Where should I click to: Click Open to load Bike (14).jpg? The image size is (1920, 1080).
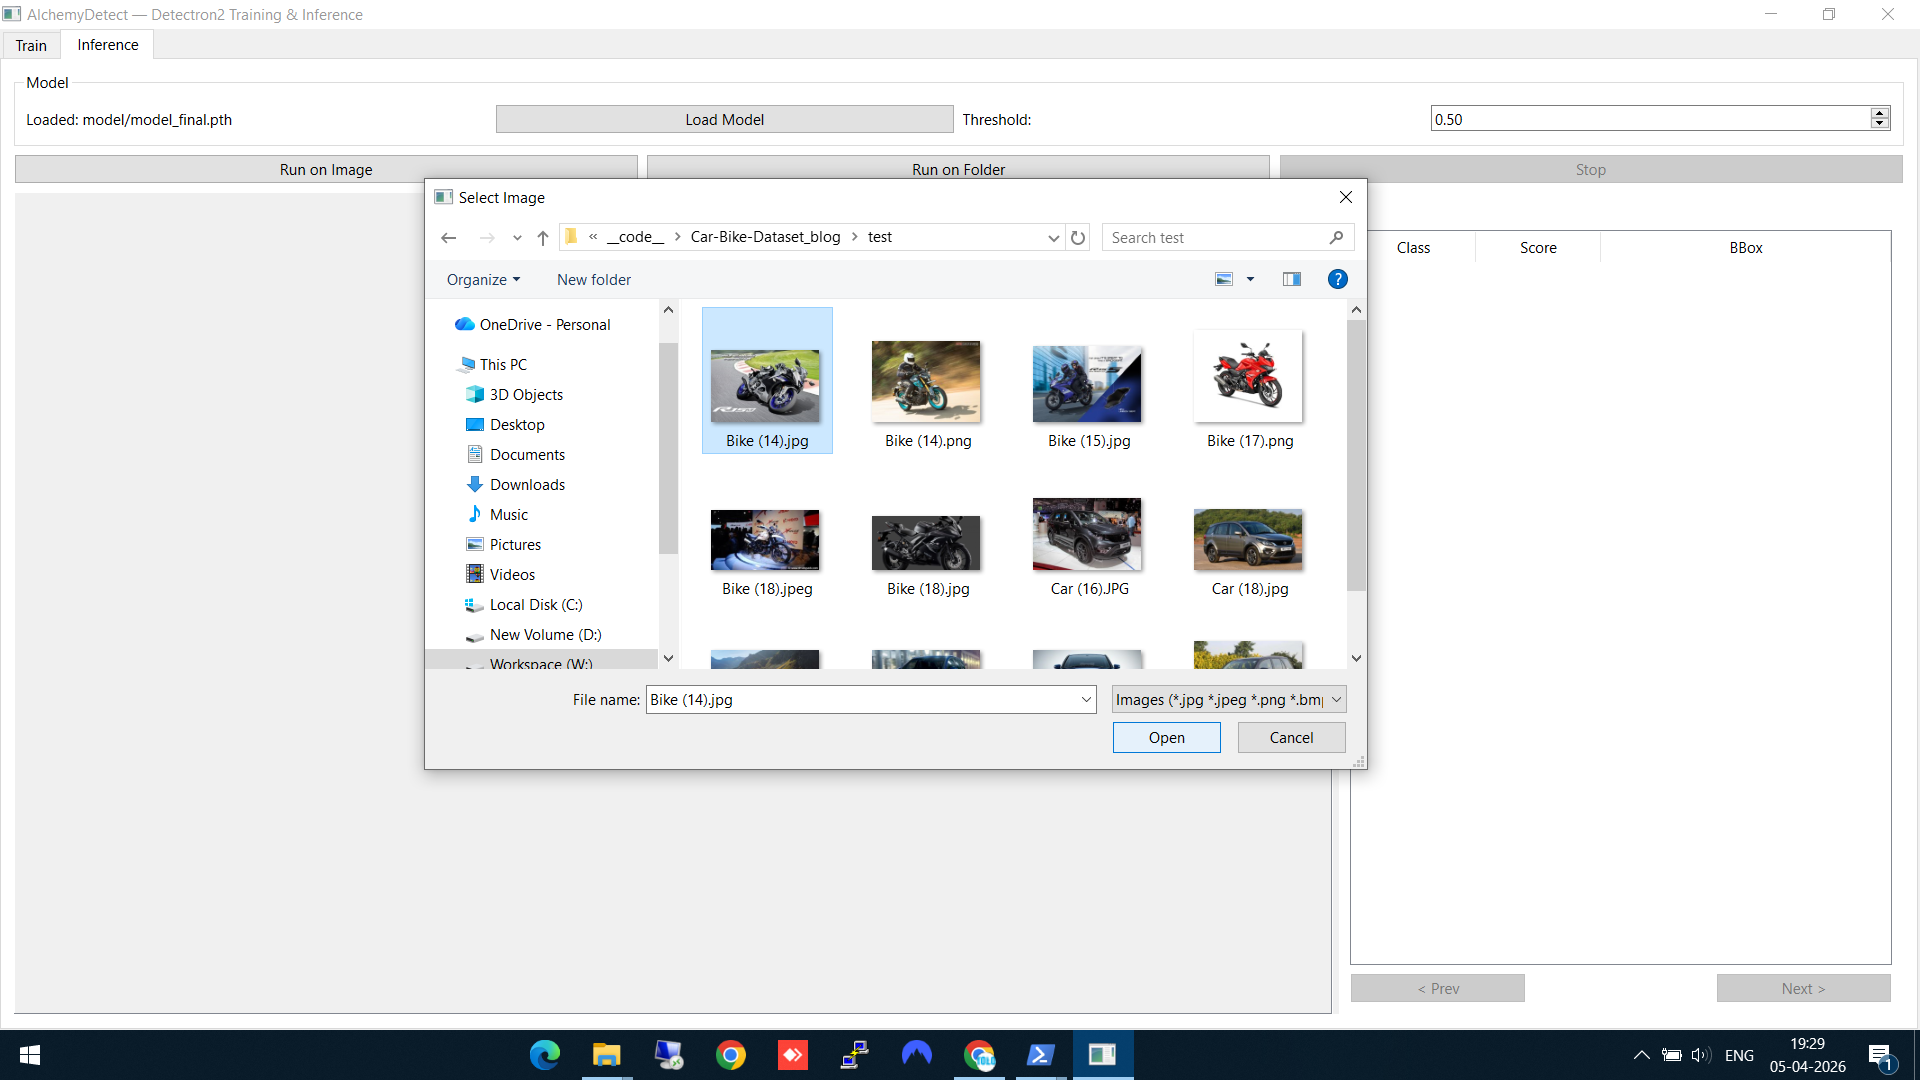(1166, 737)
